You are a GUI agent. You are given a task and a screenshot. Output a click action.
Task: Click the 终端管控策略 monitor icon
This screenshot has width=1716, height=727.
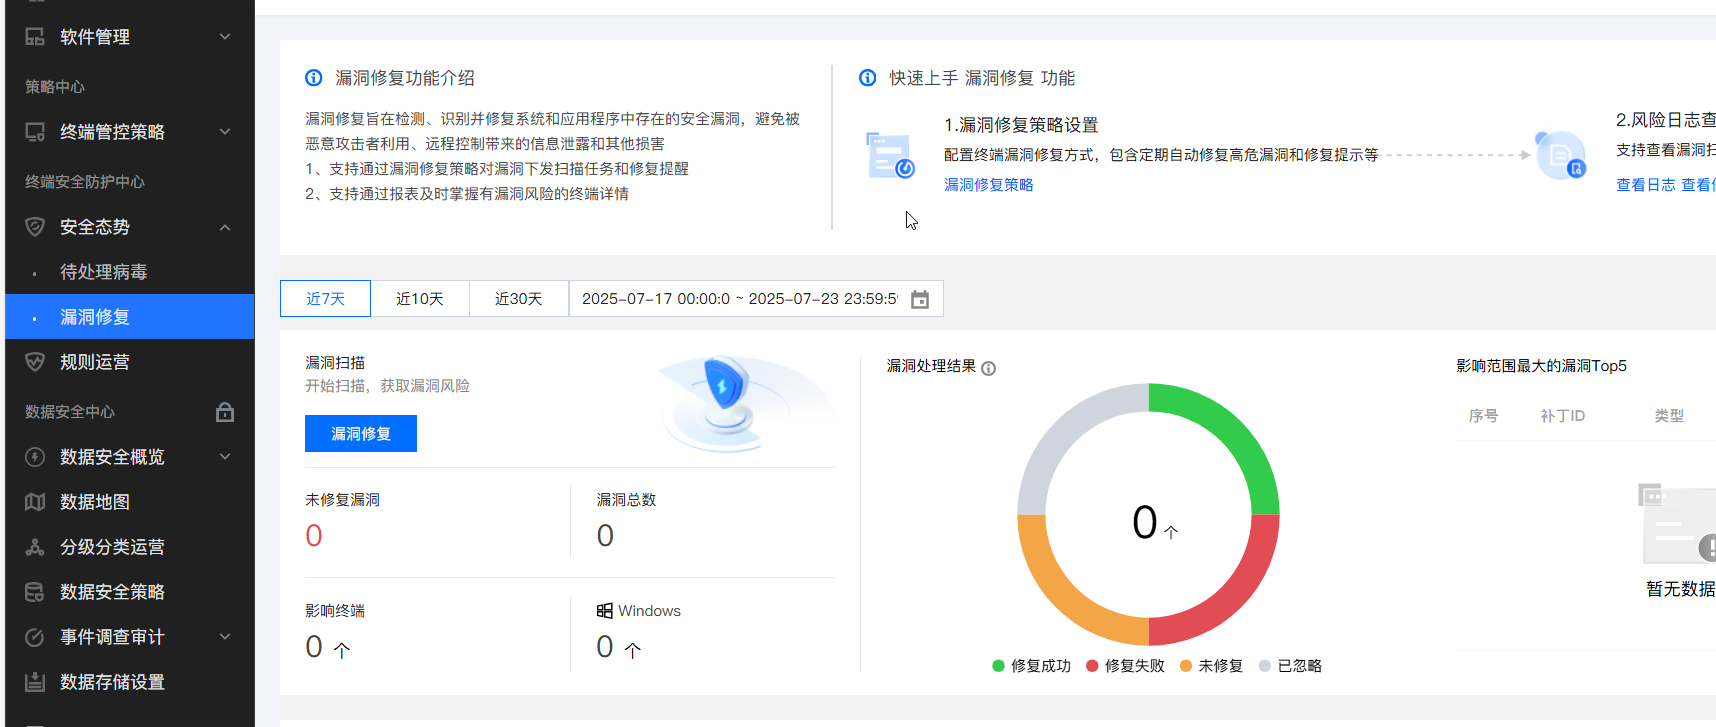[35, 132]
